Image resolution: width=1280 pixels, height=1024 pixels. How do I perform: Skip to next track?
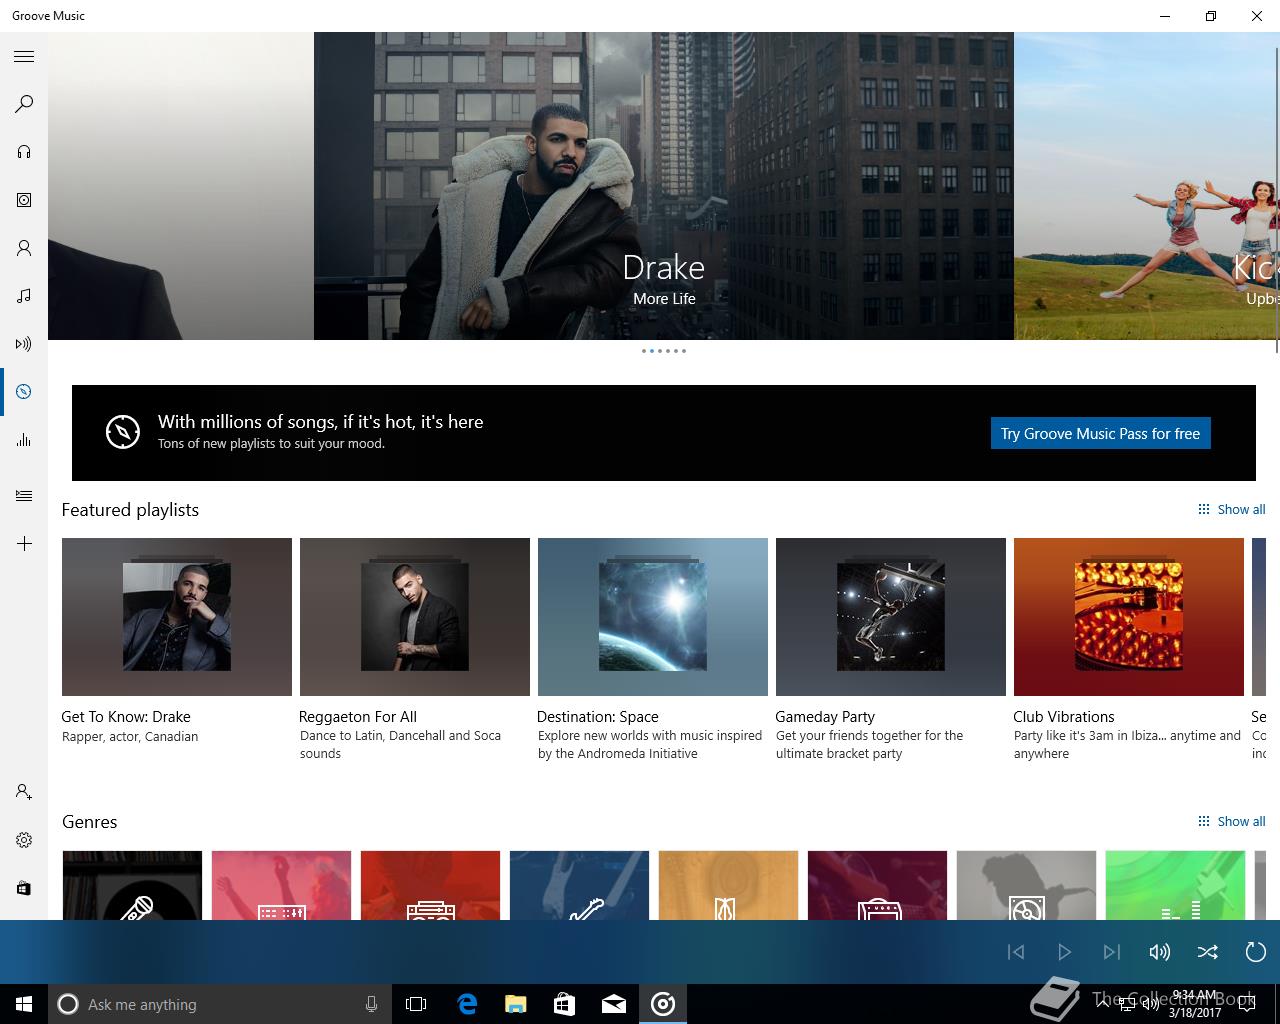tap(1112, 952)
